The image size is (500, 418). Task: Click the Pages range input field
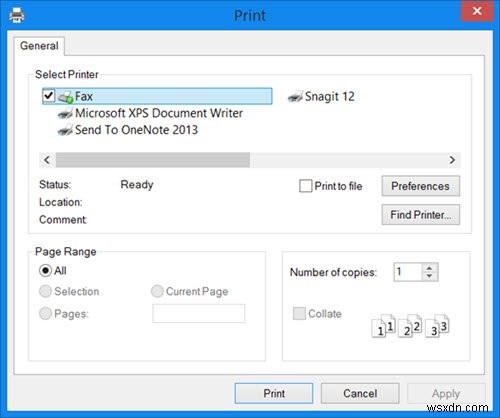[x=199, y=313]
